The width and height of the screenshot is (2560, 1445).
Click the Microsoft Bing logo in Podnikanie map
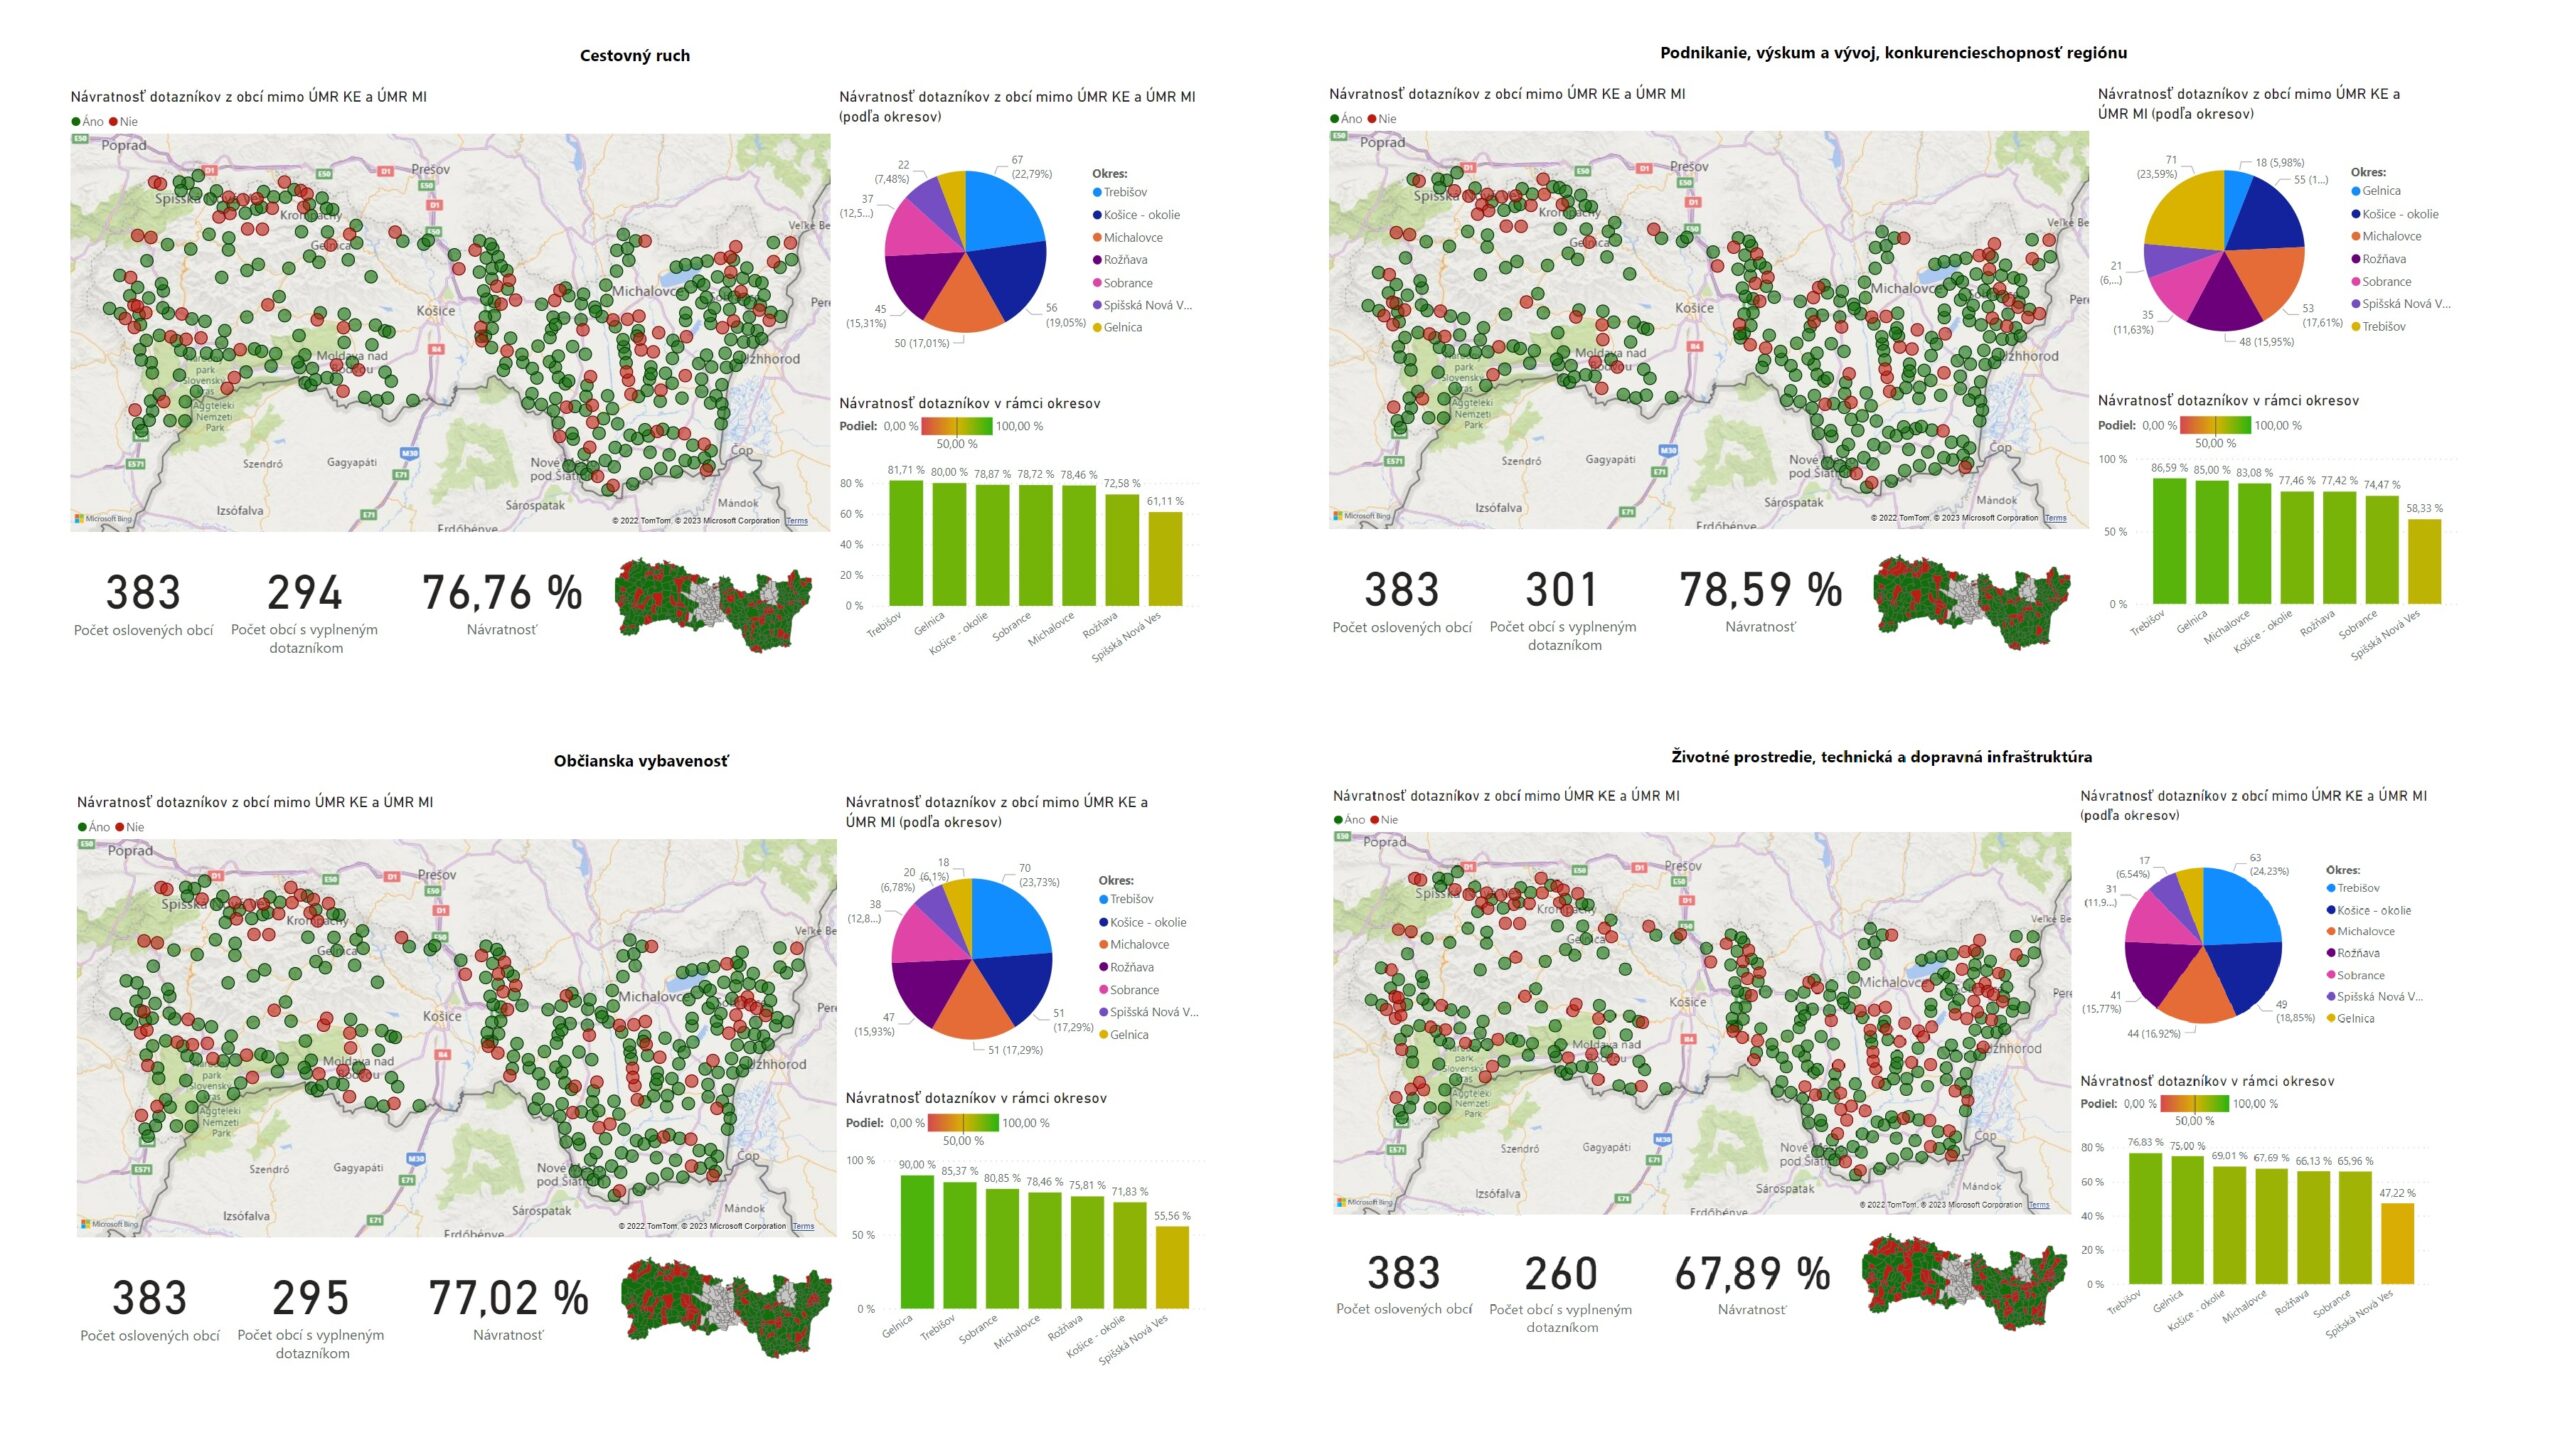(x=1362, y=516)
